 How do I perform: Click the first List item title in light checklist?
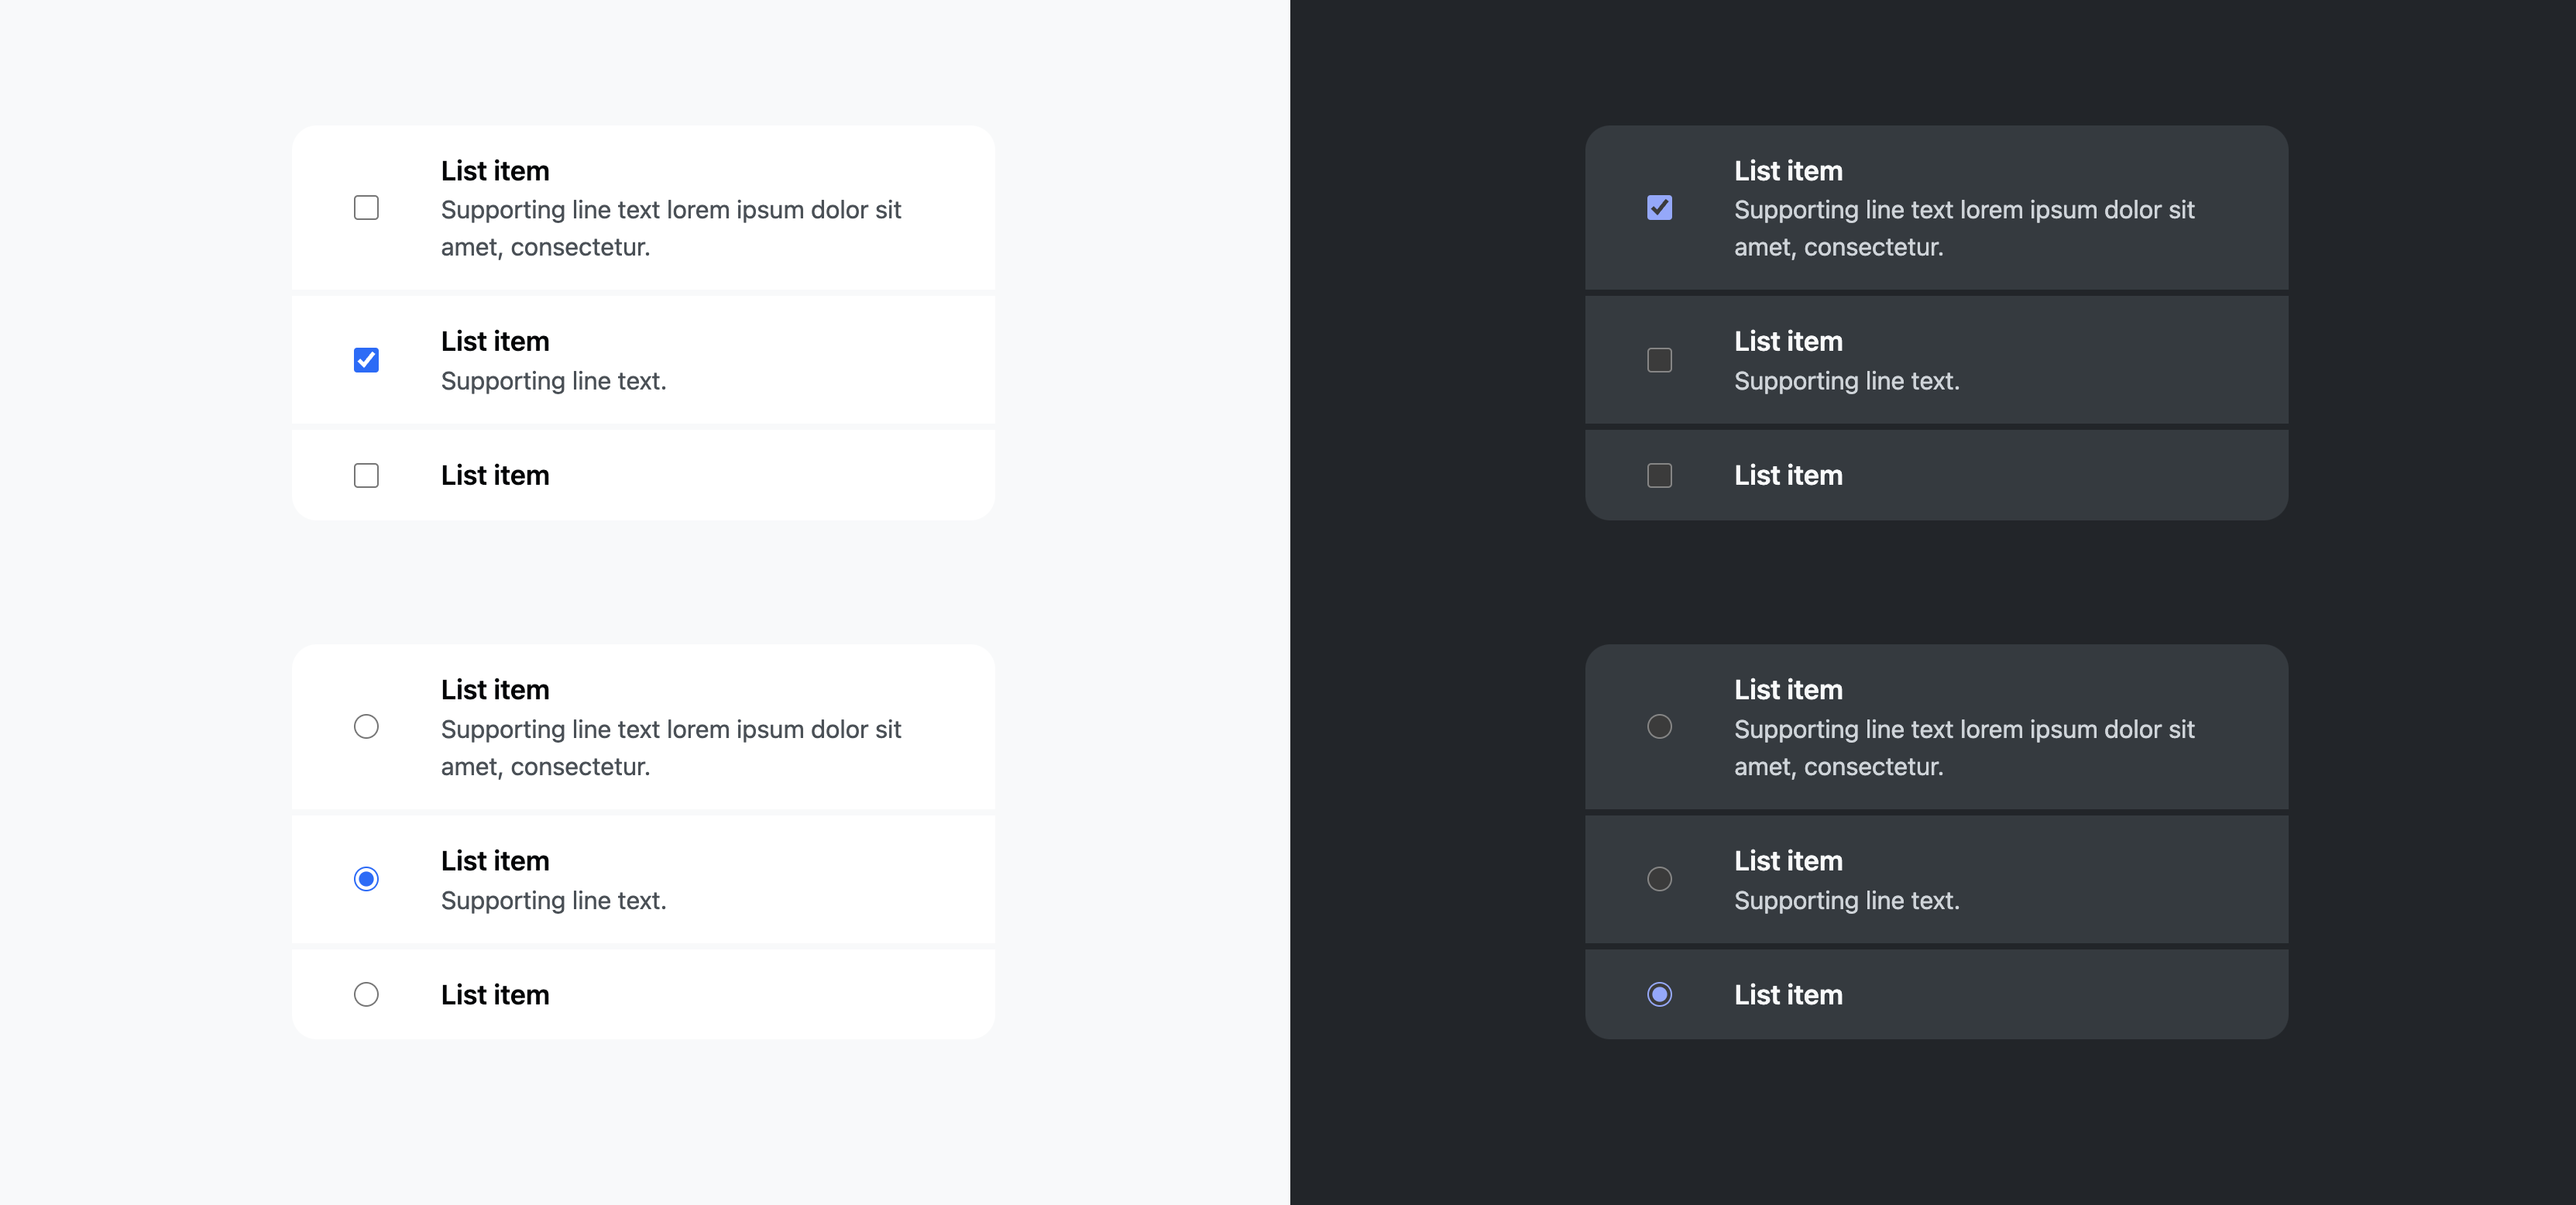click(495, 170)
